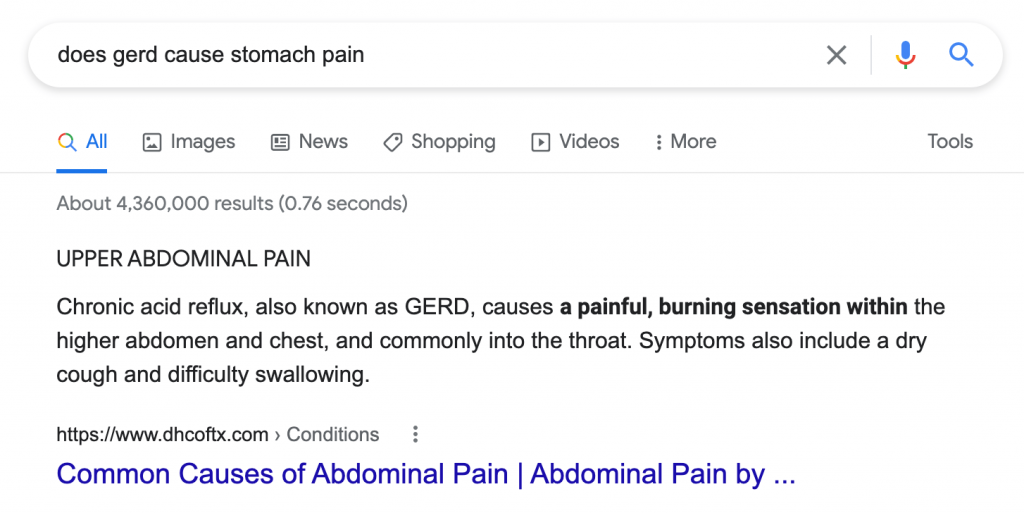Open the Common Causes of Abdominal Pain link
1024x513 pixels.
(x=426, y=474)
